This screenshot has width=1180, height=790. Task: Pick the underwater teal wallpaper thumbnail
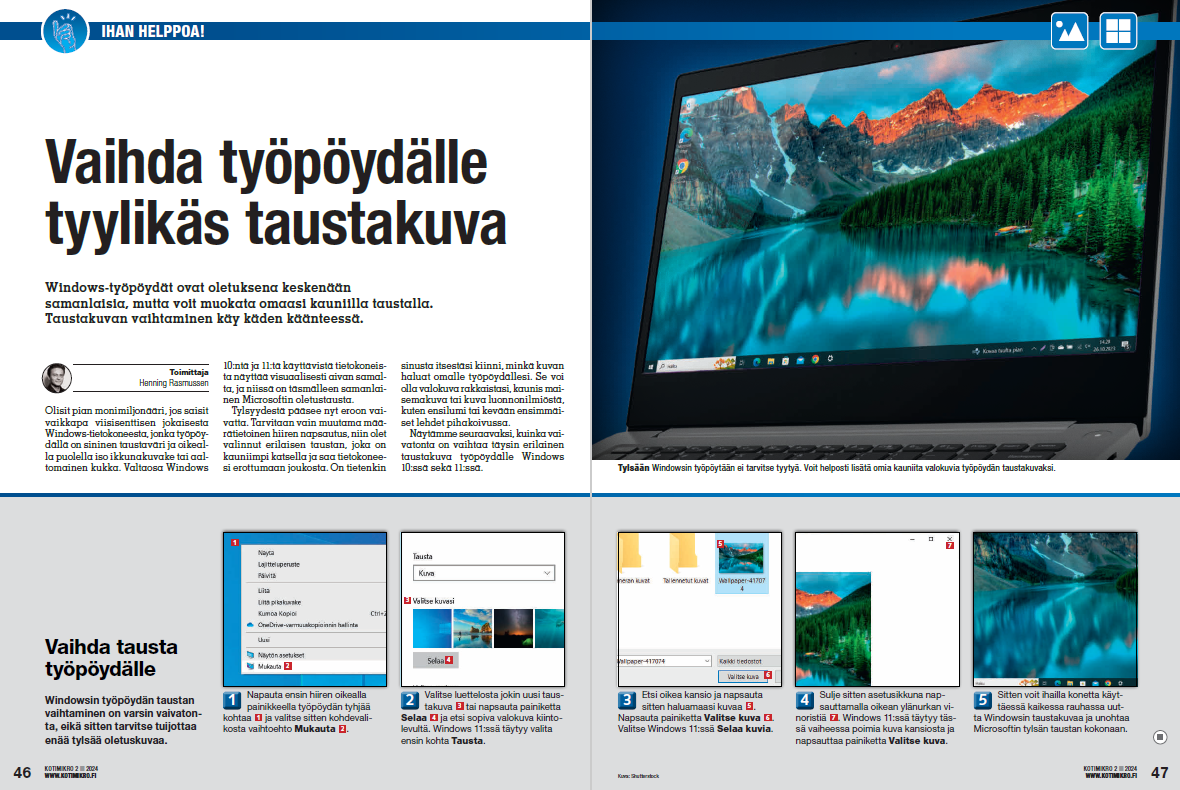[549, 628]
